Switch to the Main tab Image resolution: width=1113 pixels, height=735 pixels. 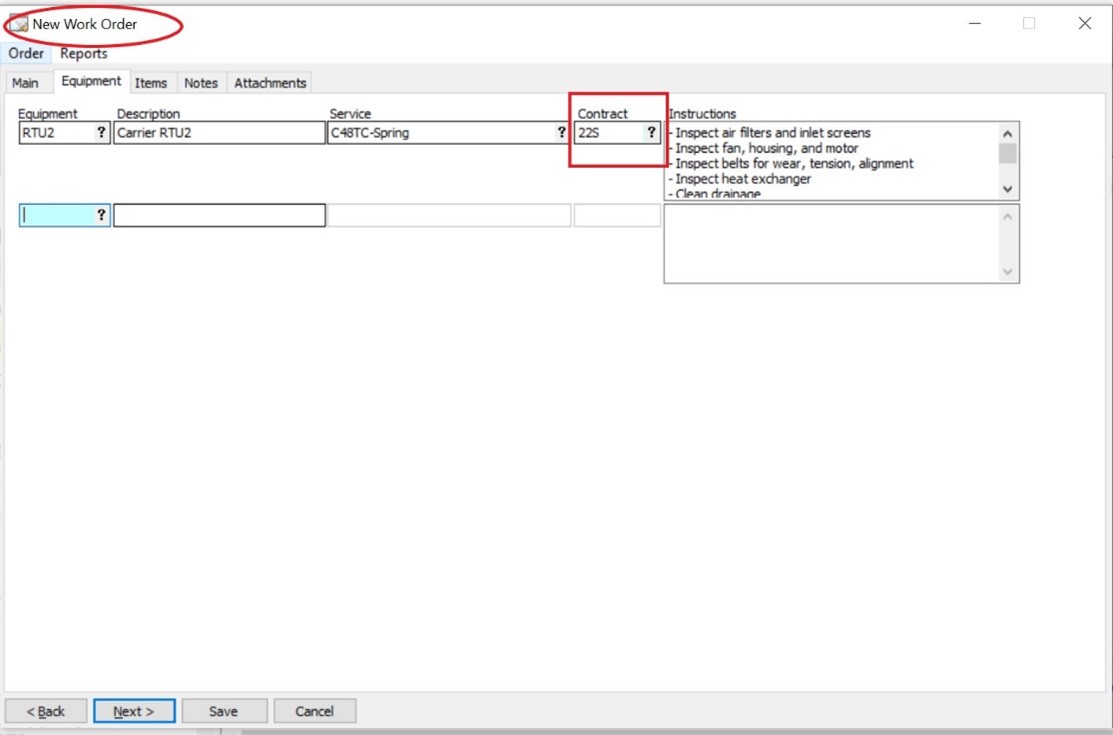click(25, 83)
